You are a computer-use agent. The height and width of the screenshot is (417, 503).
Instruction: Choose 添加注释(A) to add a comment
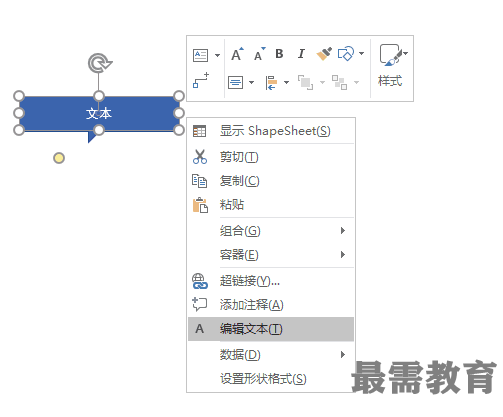[271, 305]
